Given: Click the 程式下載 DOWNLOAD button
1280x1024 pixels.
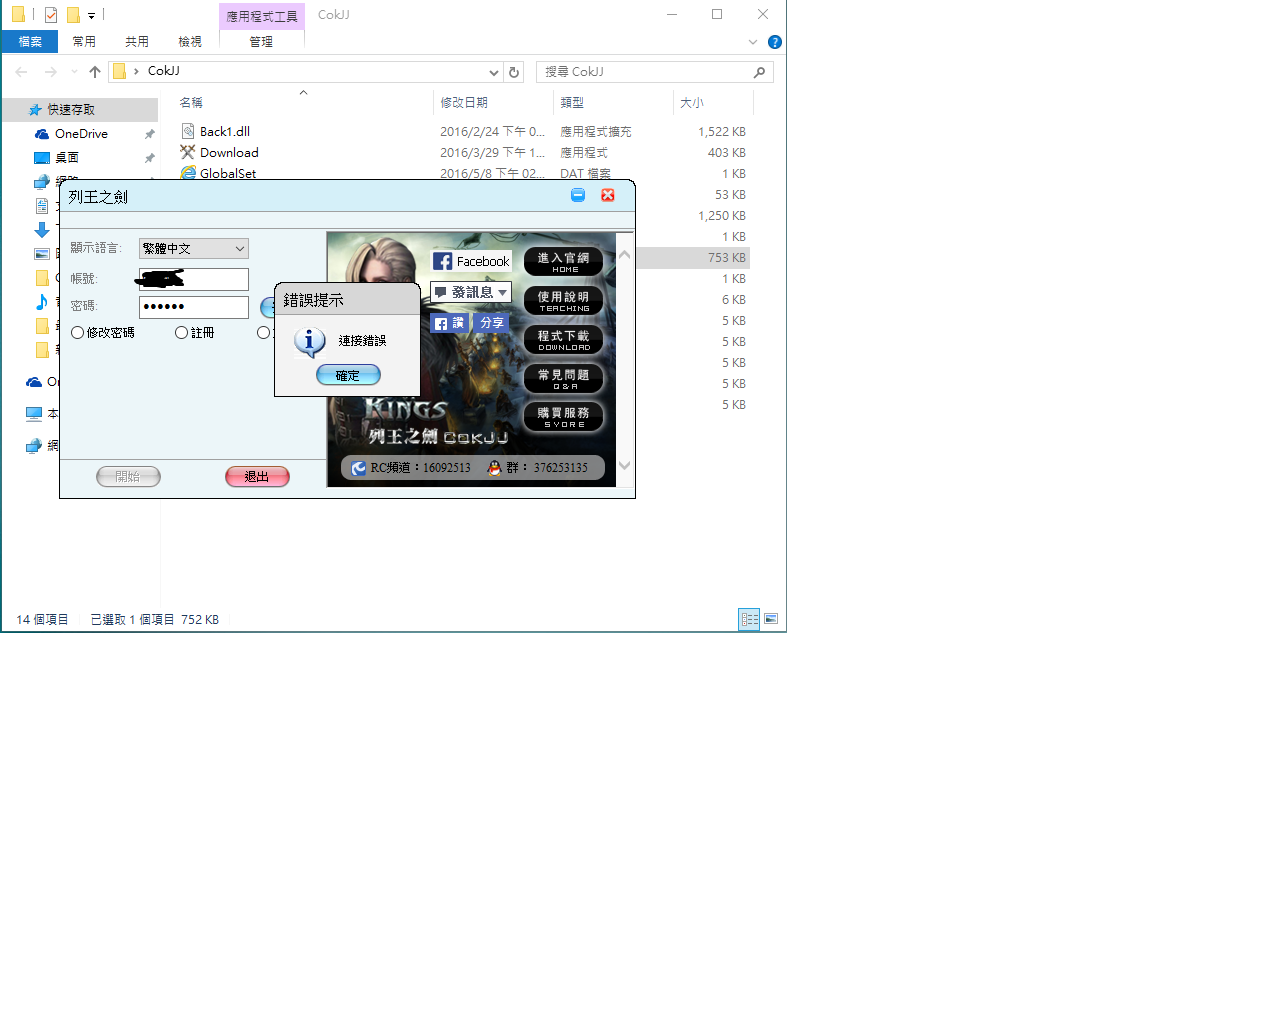Looking at the screenshot, I should (x=564, y=340).
